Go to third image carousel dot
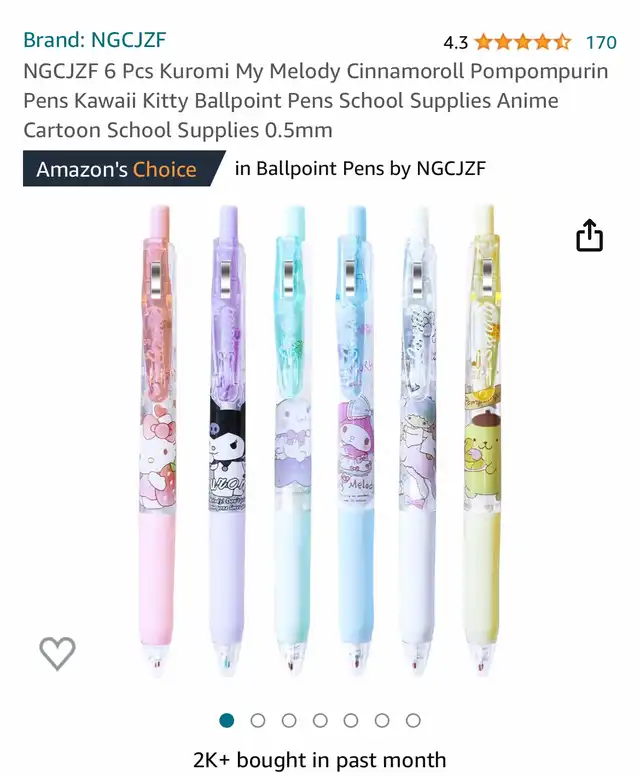 [289, 721]
